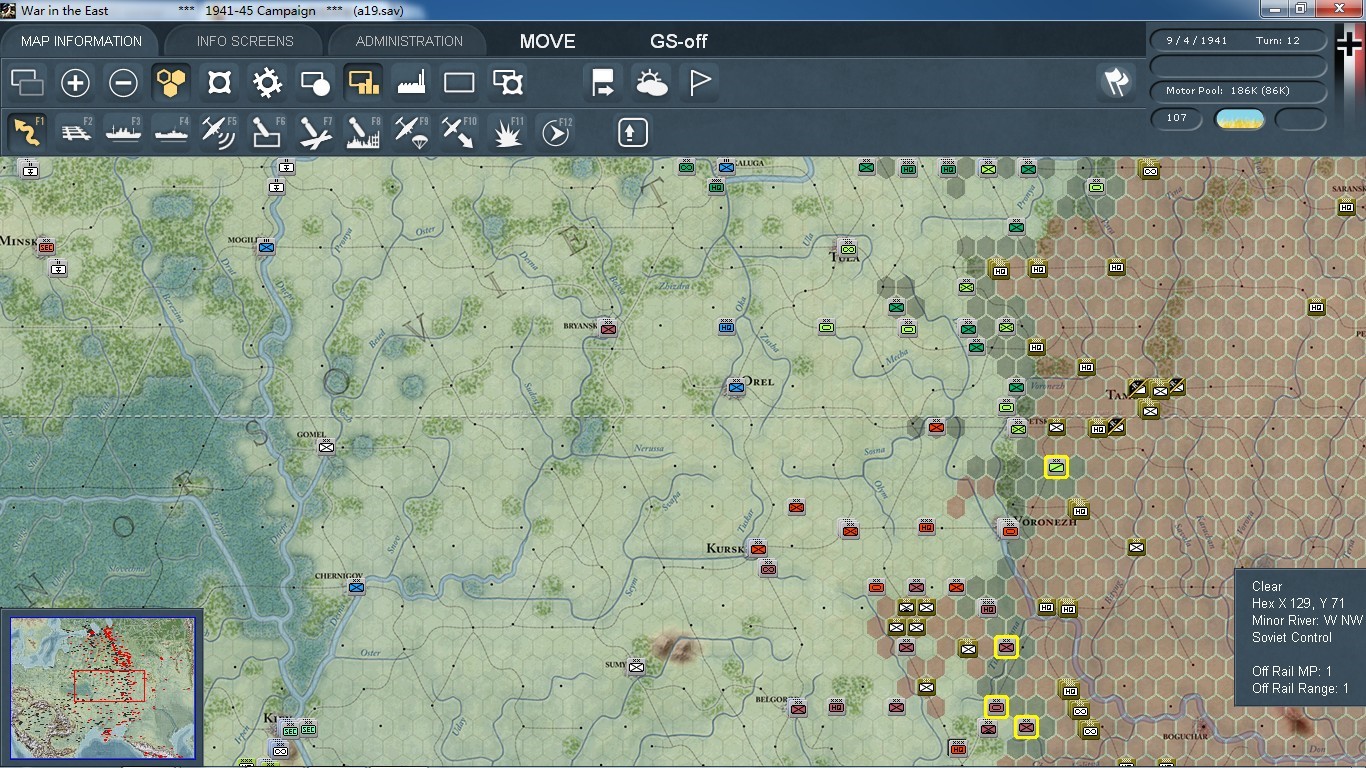1366x768 pixels.
Task: Click the F11 explosion icon
Action: coord(507,132)
